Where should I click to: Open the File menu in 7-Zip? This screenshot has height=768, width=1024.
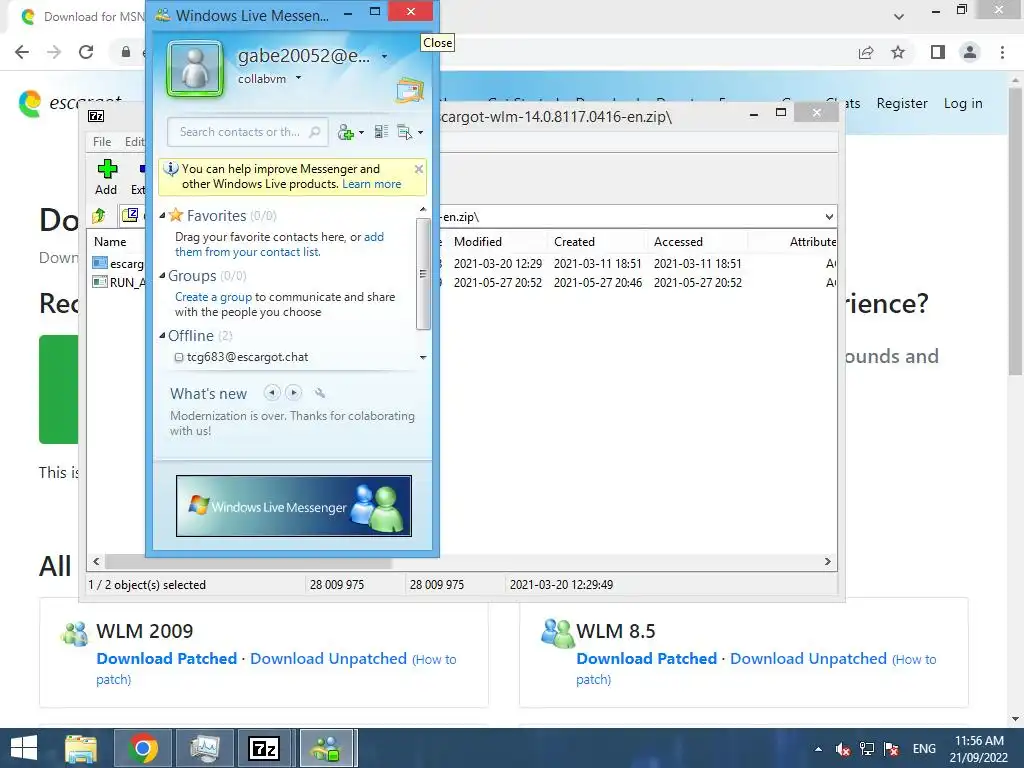tap(102, 142)
